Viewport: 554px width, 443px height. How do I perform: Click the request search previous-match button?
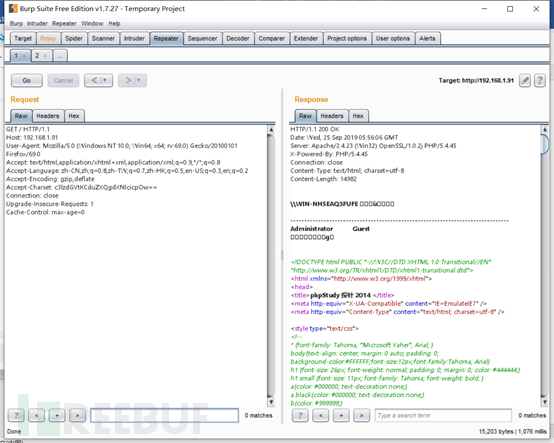tap(36, 415)
